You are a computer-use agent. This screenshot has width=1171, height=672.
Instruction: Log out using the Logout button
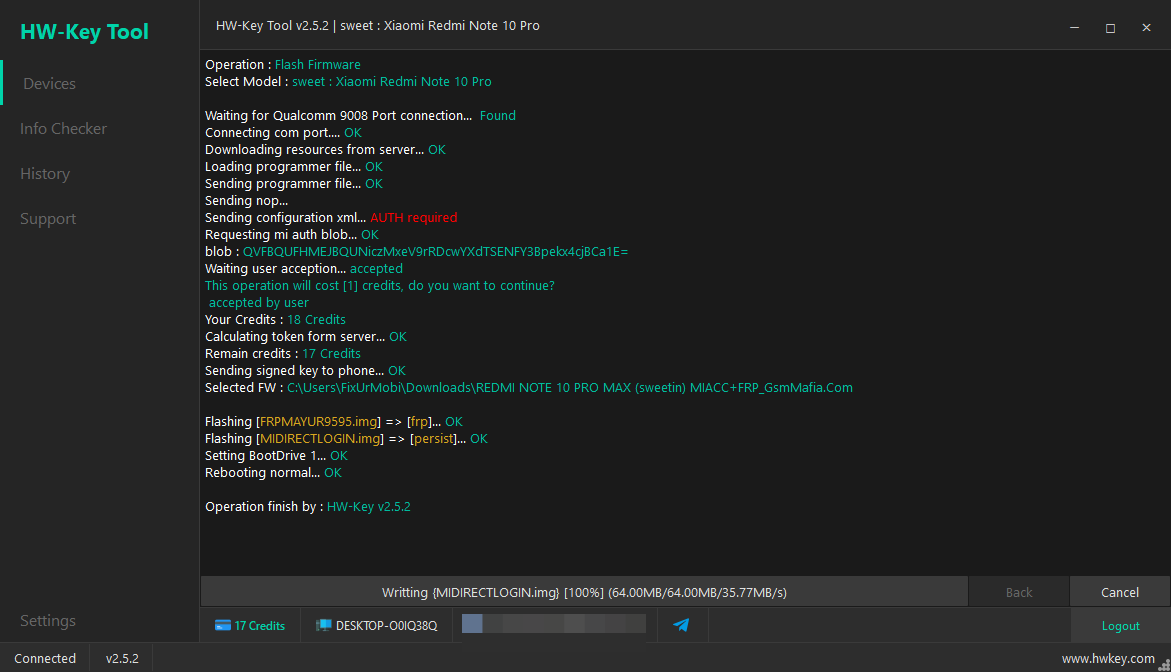[x=1120, y=626]
